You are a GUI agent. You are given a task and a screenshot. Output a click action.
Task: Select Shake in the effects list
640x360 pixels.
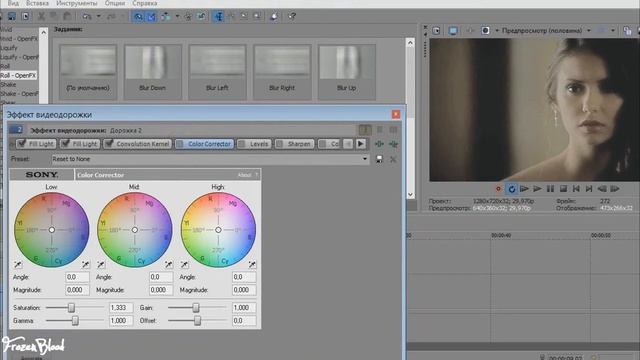pos(8,84)
